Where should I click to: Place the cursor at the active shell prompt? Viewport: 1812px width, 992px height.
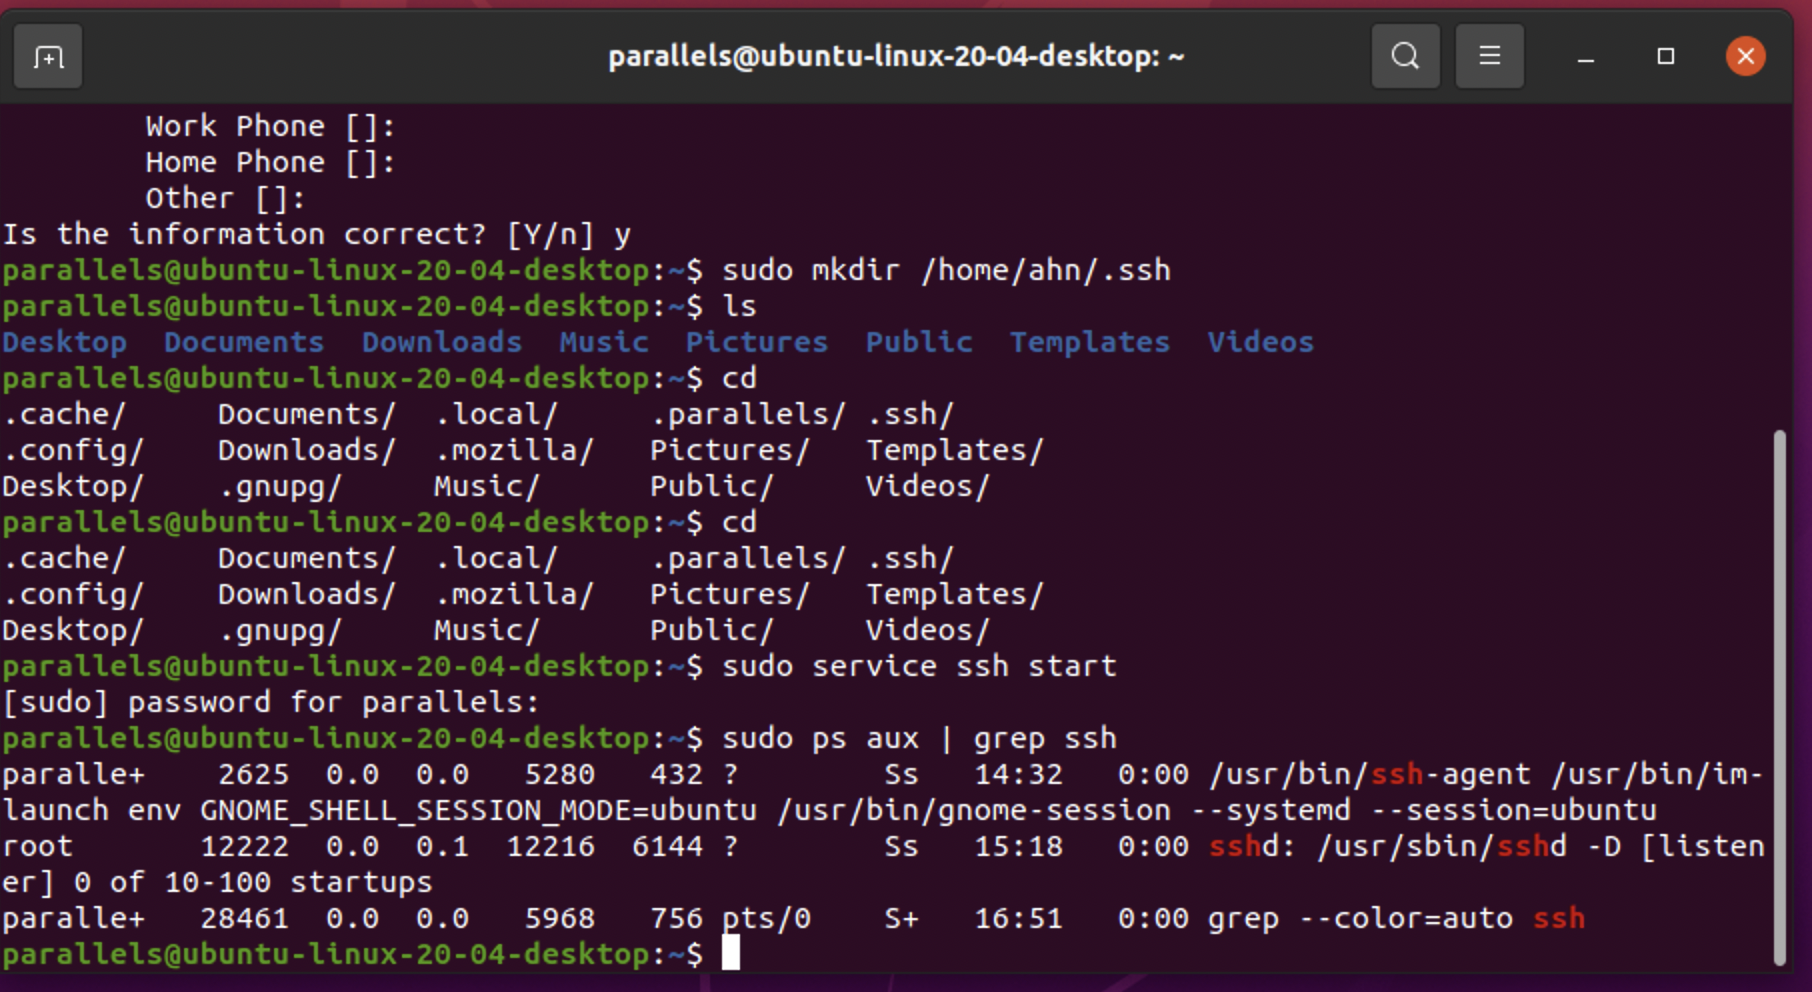coord(733,953)
